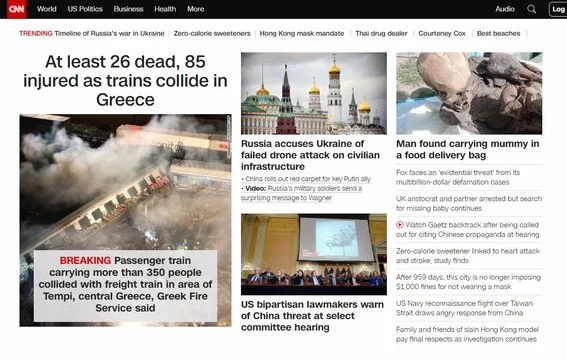Open the World section
Image resolution: width=567 pixels, height=360 pixels.
click(x=47, y=9)
